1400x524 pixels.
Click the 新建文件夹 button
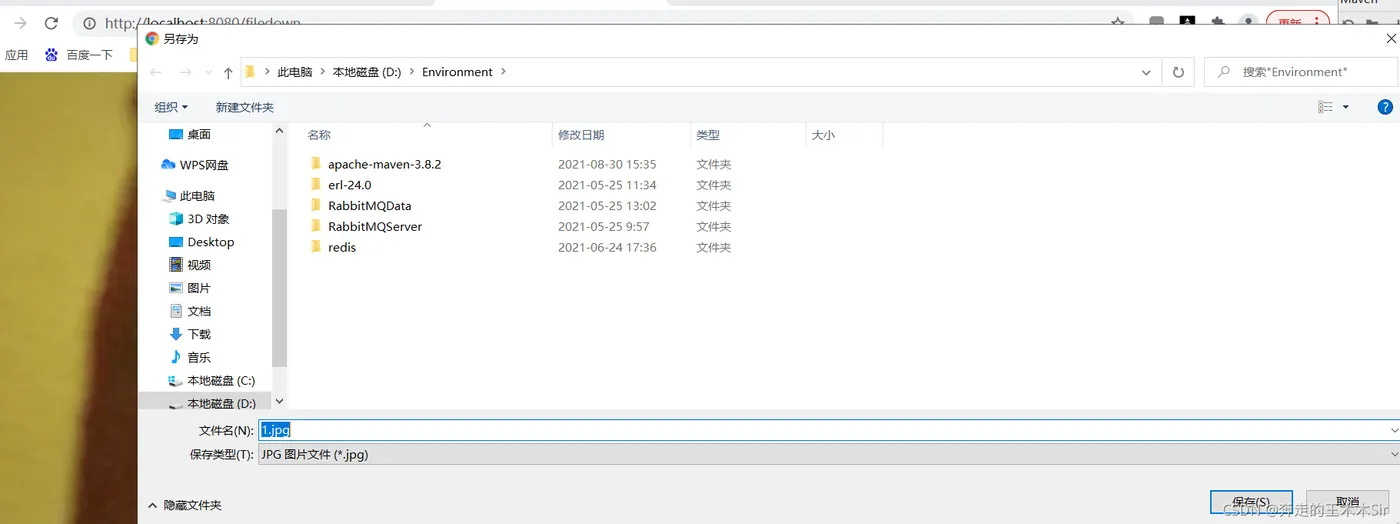tap(245, 107)
